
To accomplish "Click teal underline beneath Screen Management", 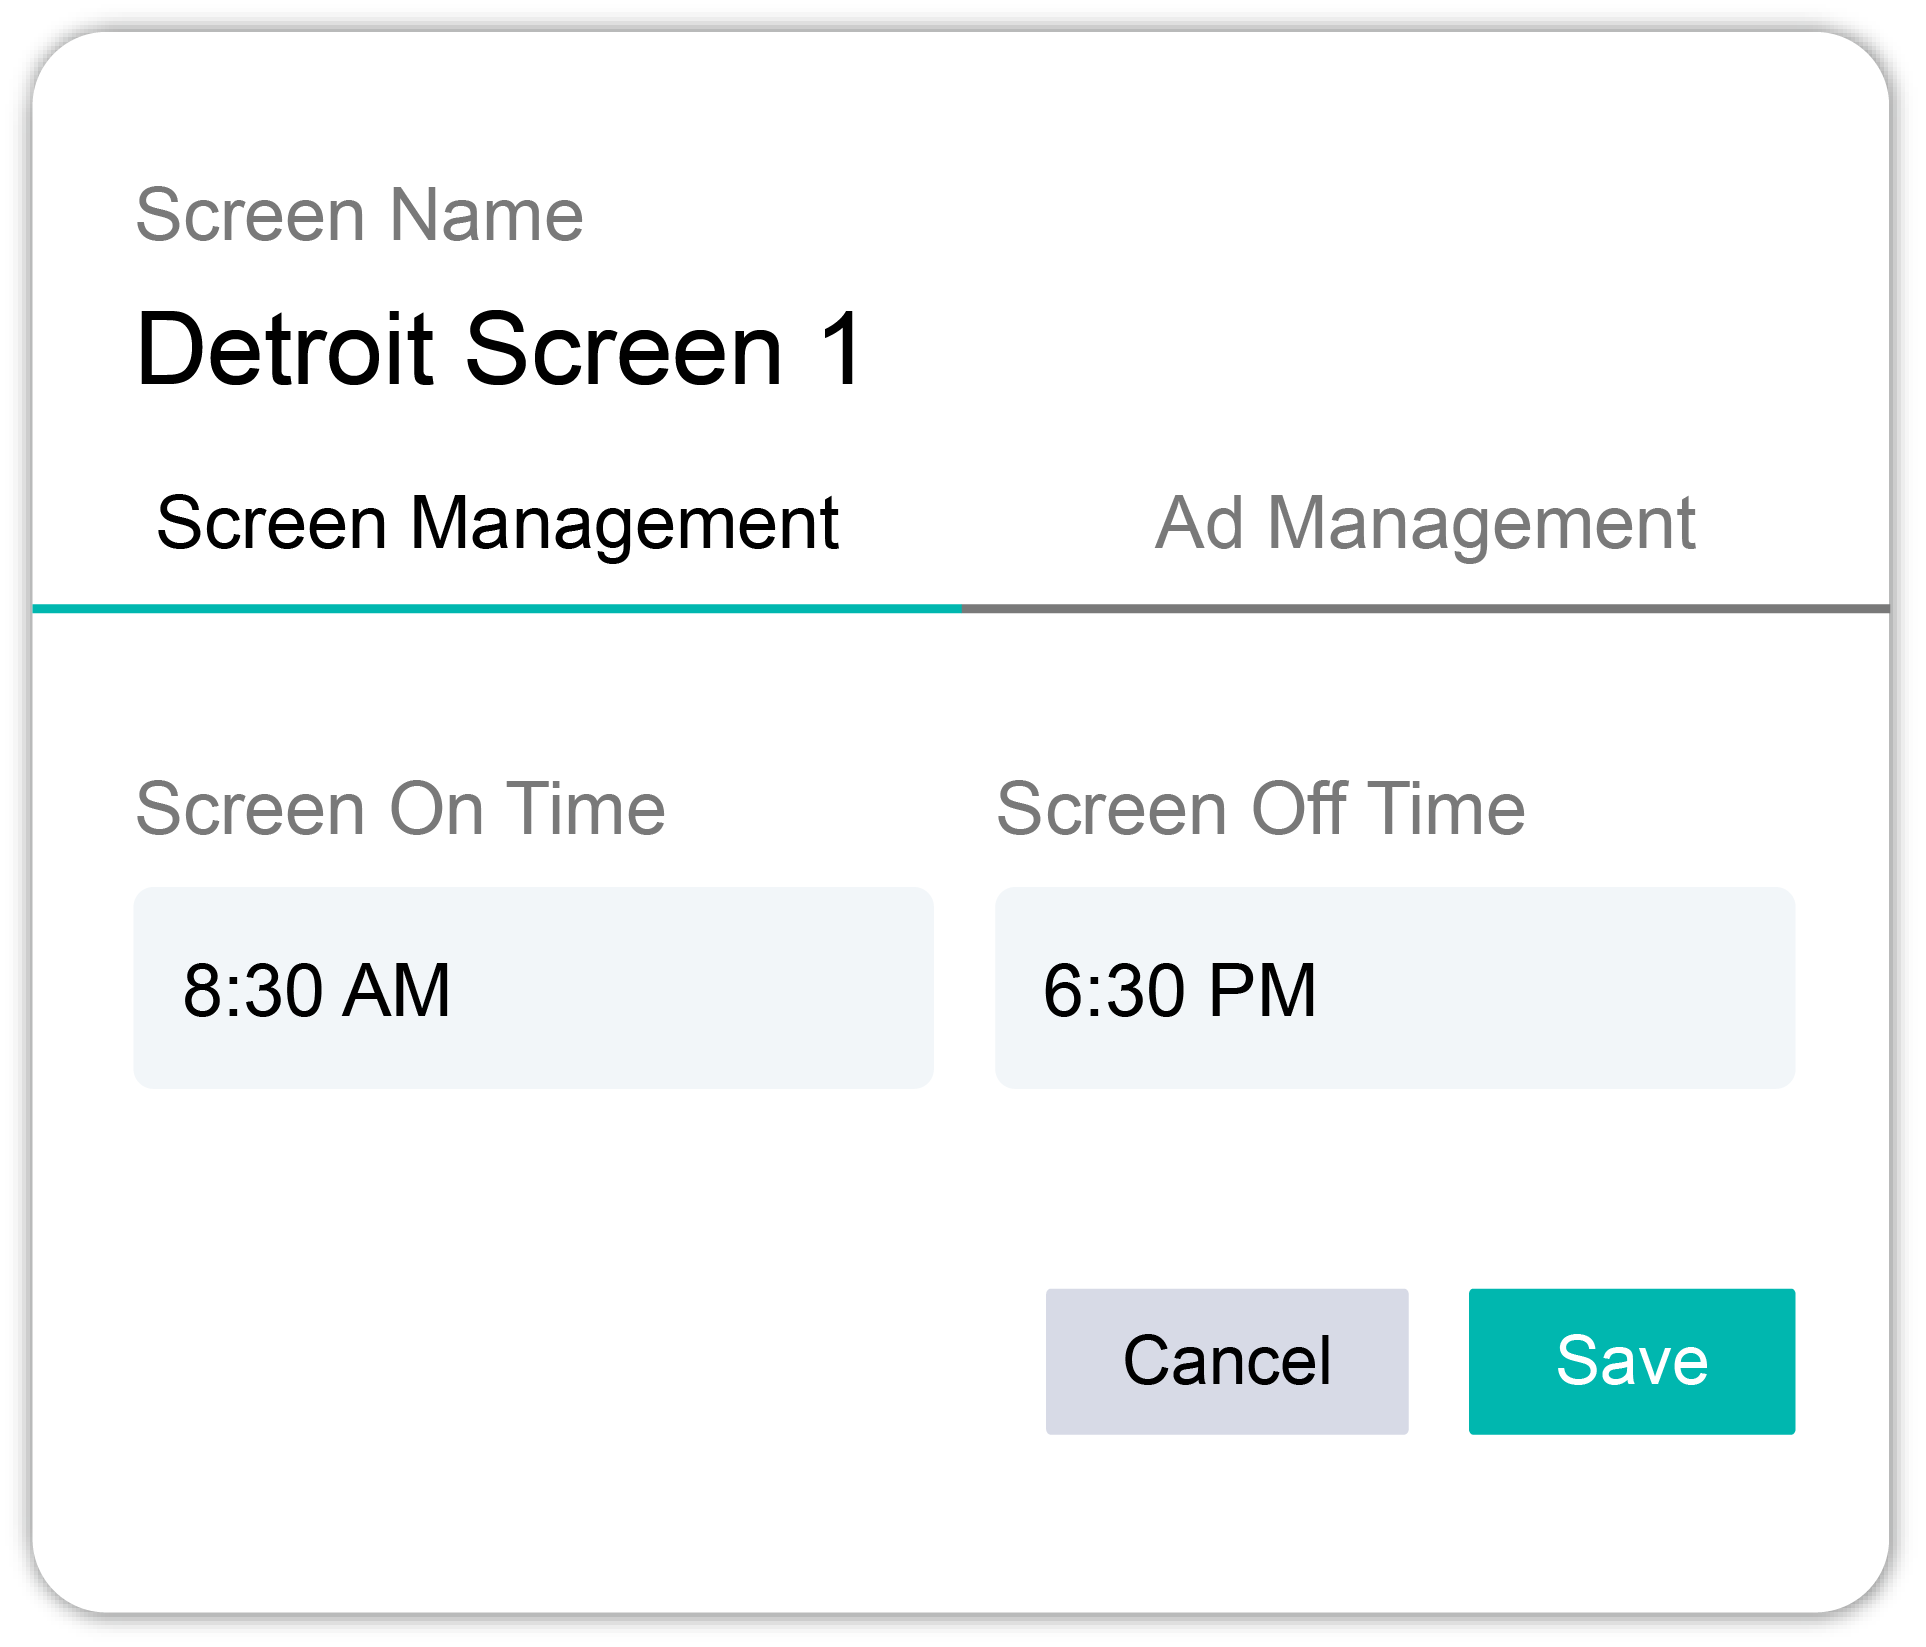I will tap(497, 608).
